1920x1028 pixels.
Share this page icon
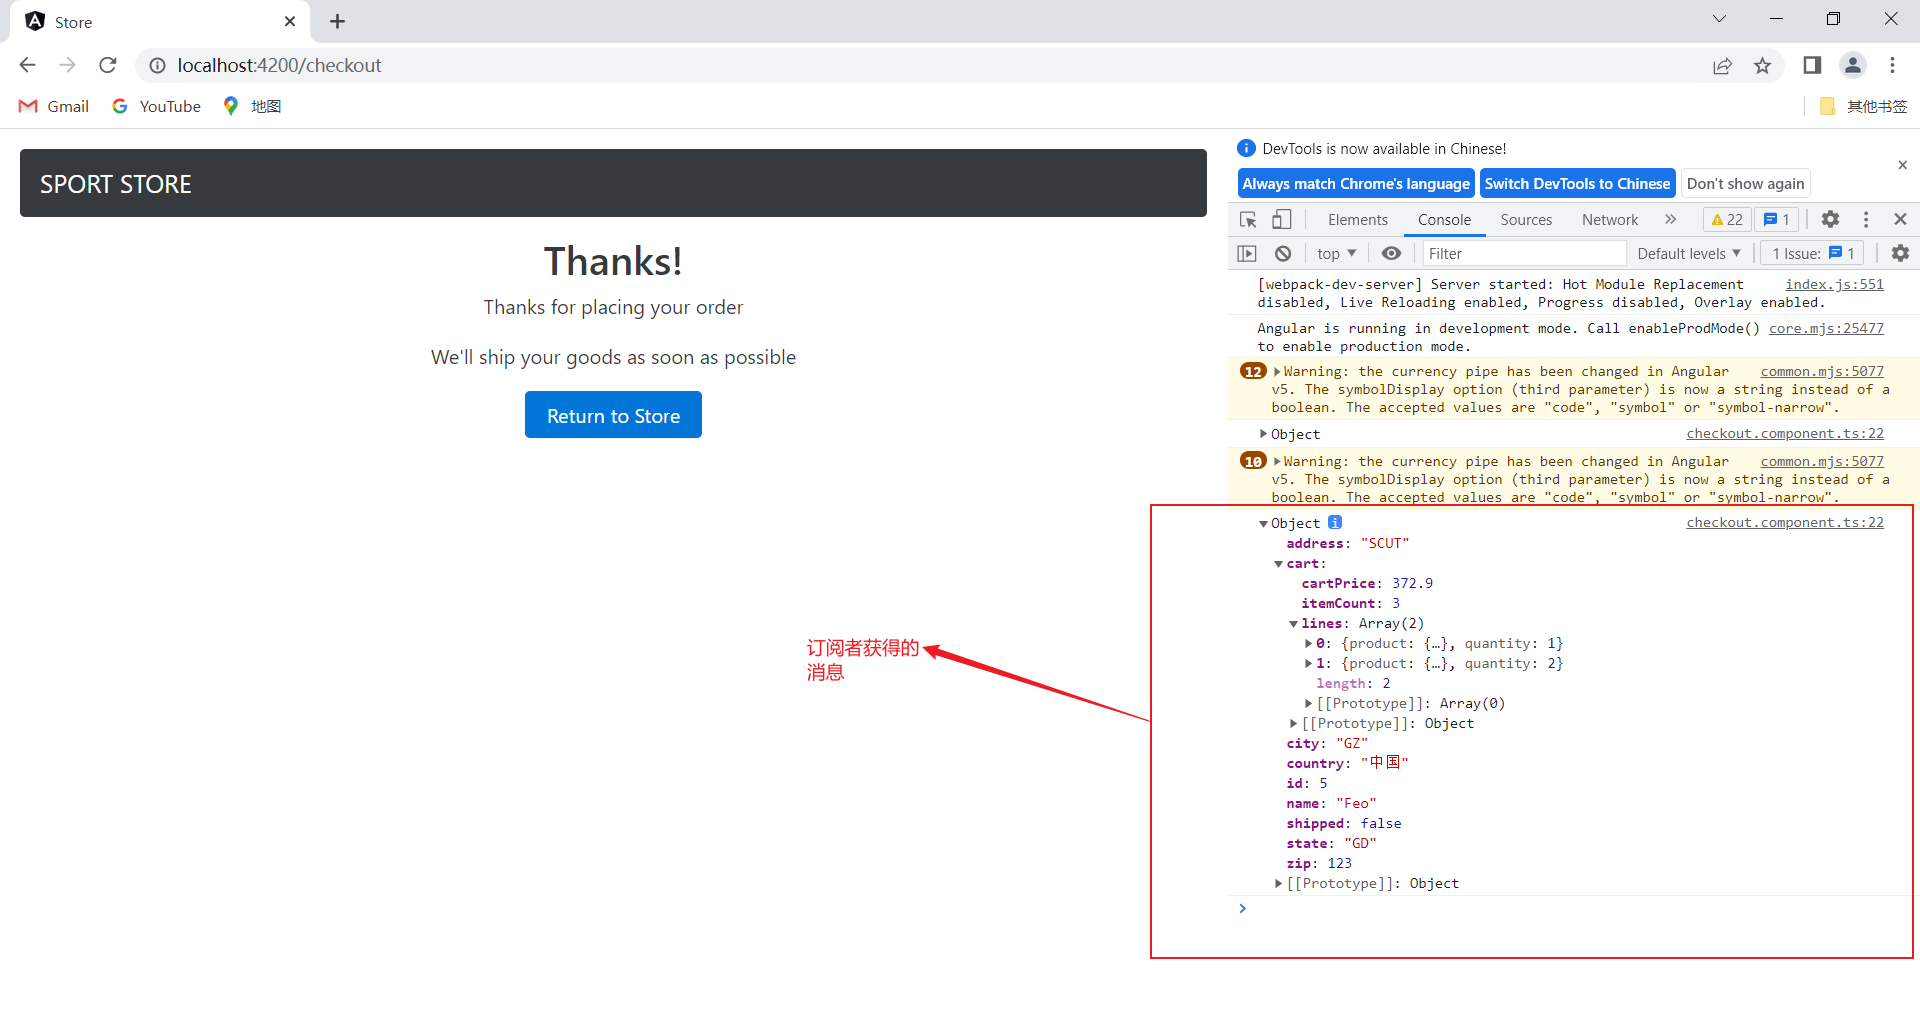pyautogui.click(x=1722, y=66)
